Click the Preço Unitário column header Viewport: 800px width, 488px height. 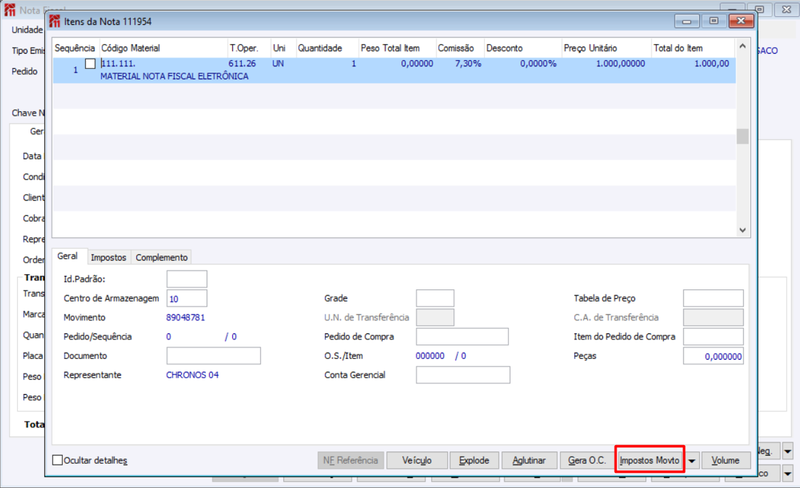(x=606, y=48)
